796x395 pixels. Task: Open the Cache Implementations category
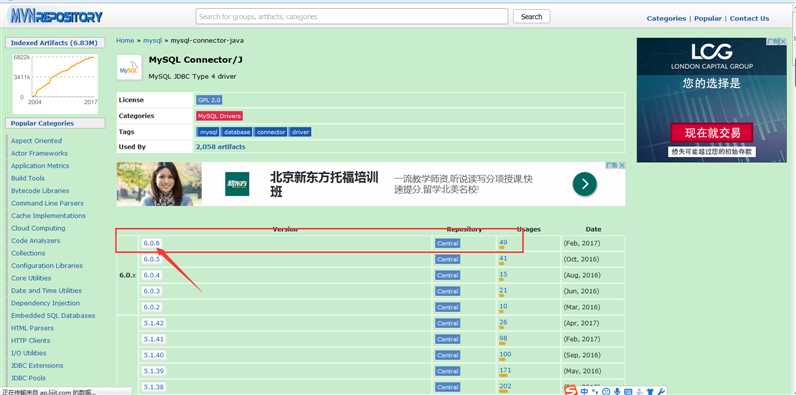(48, 216)
